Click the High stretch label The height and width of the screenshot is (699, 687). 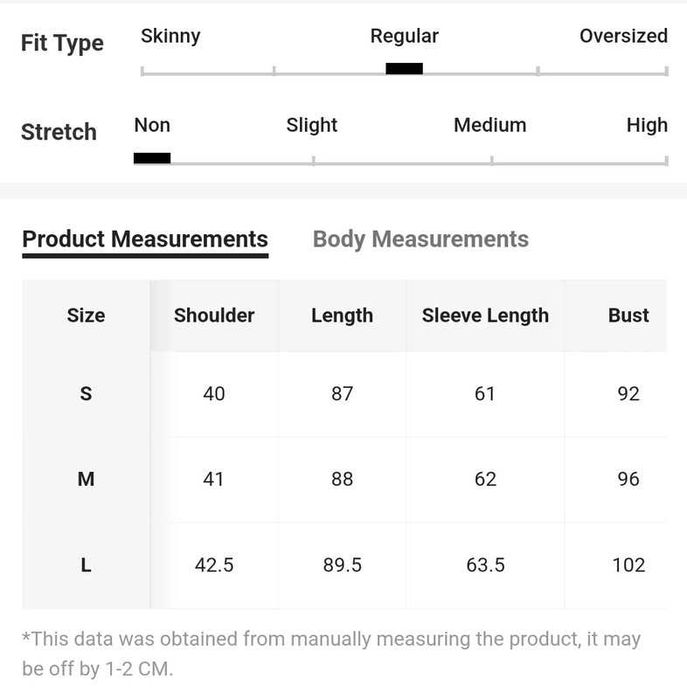coord(646,125)
